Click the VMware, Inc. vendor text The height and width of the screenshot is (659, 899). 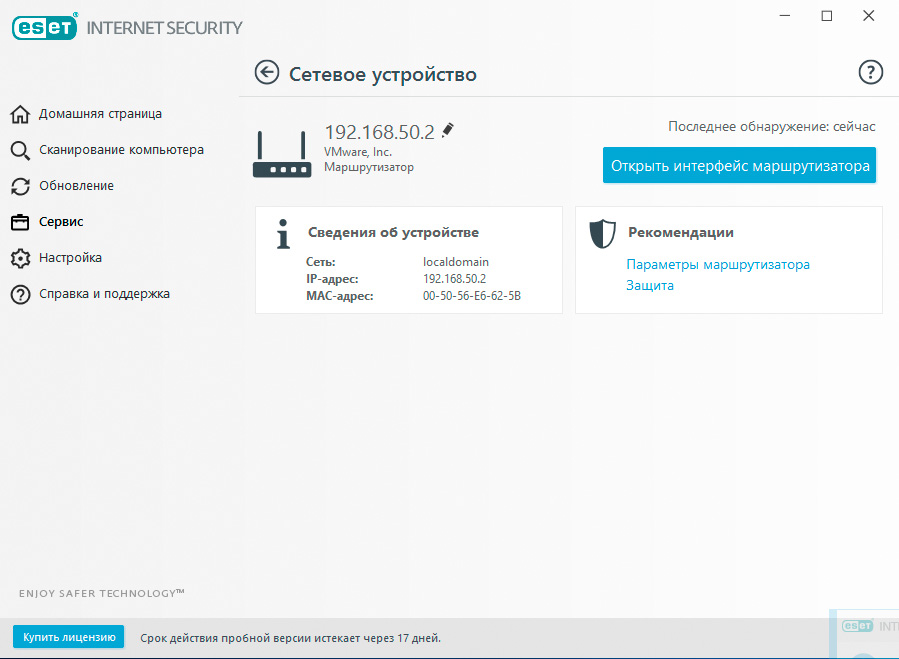pyautogui.click(x=358, y=152)
